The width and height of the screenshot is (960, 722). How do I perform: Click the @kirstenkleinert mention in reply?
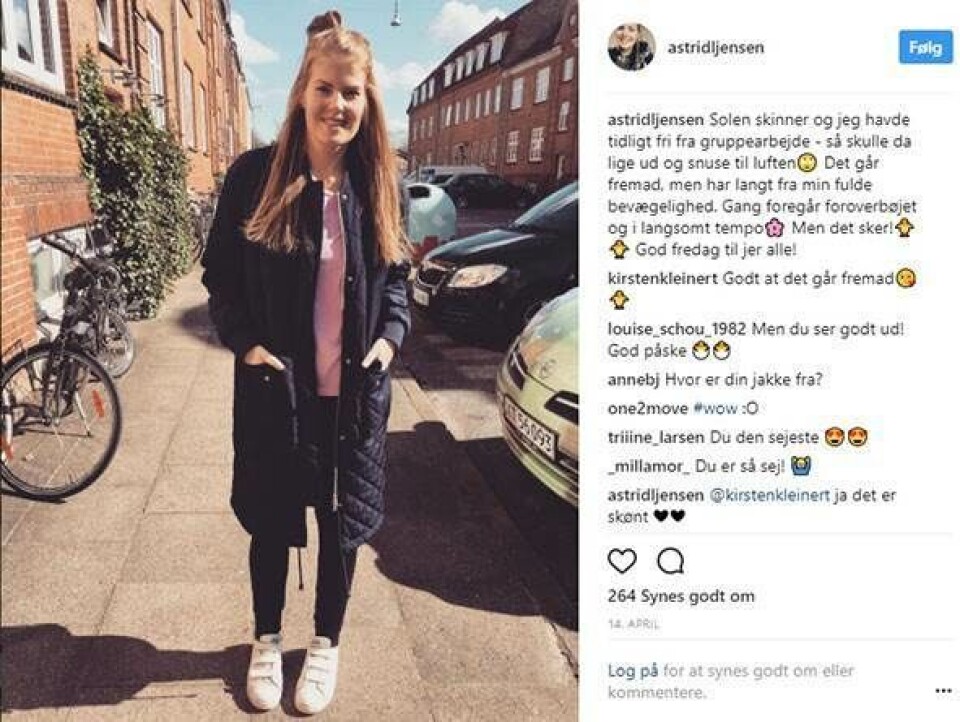tap(769, 495)
